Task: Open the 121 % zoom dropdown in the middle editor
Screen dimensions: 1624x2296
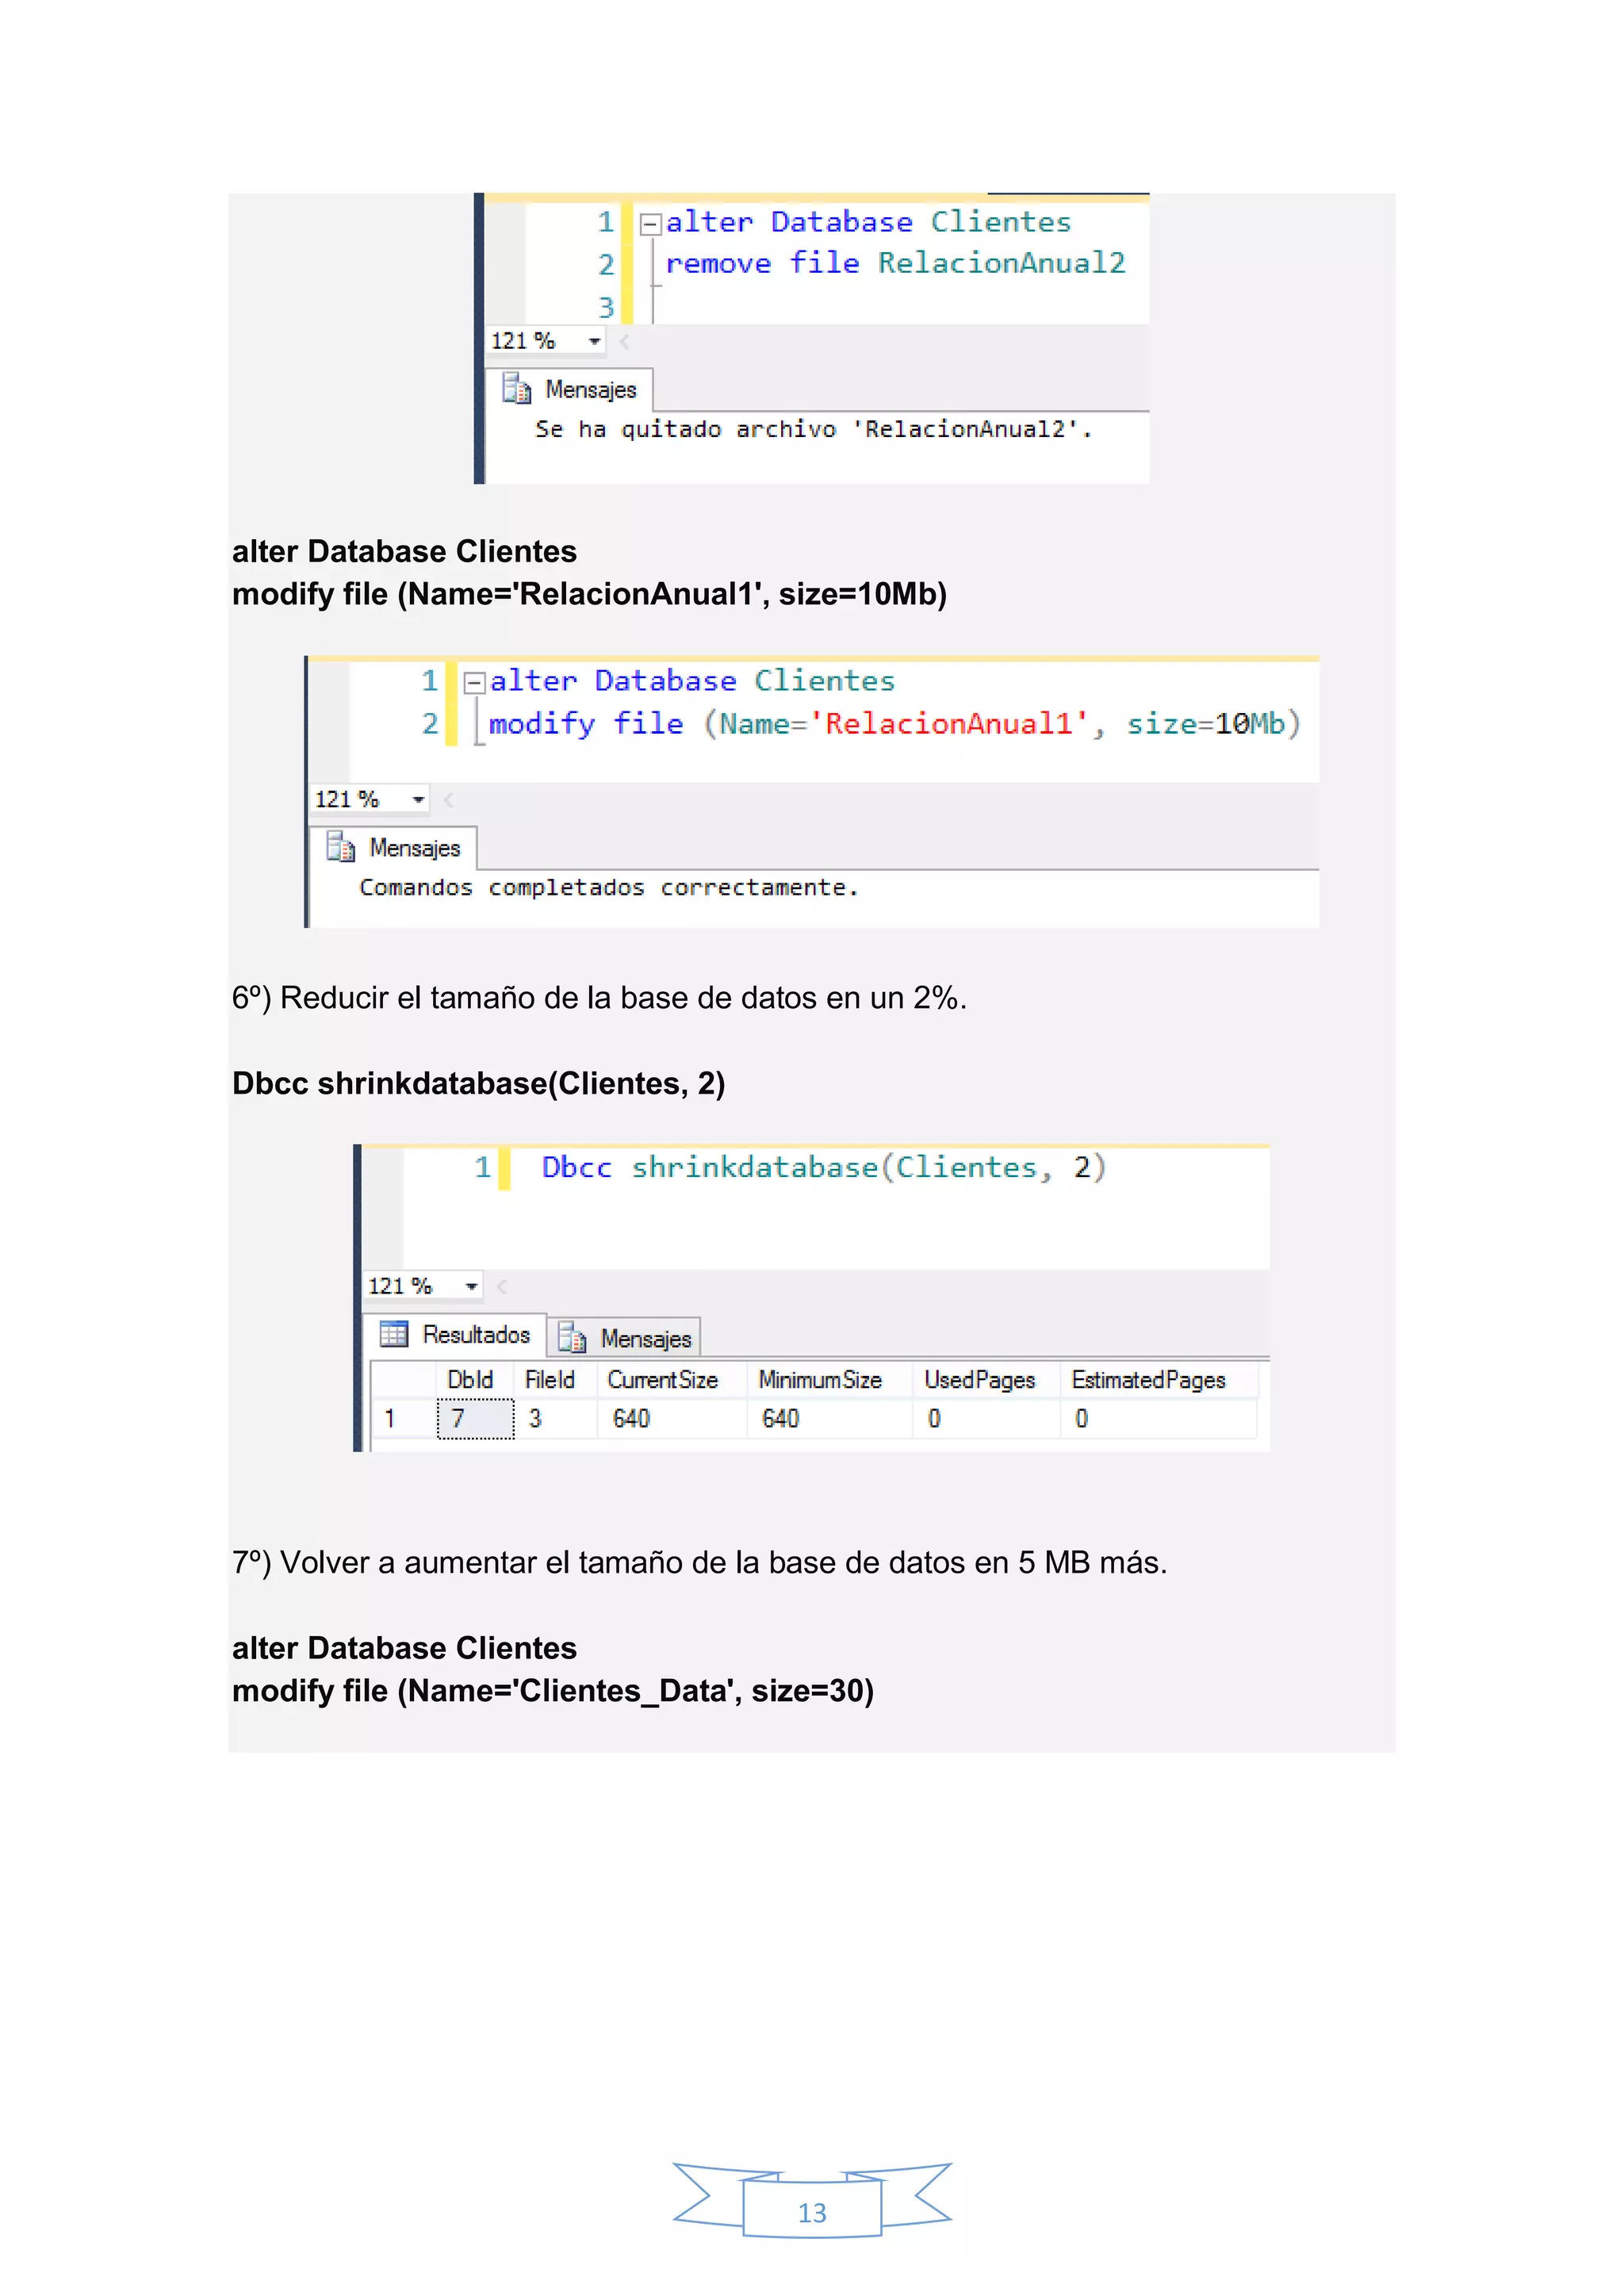Action: click(x=418, y=799)
